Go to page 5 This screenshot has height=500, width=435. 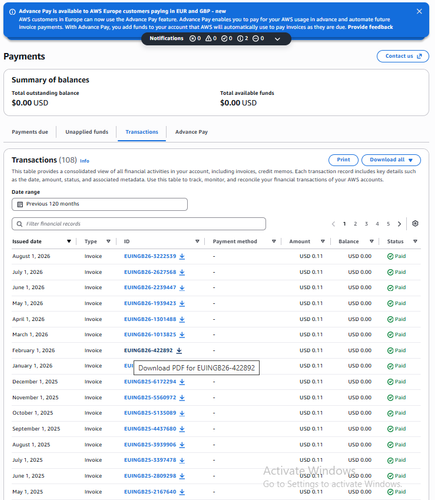pos(388,224)
